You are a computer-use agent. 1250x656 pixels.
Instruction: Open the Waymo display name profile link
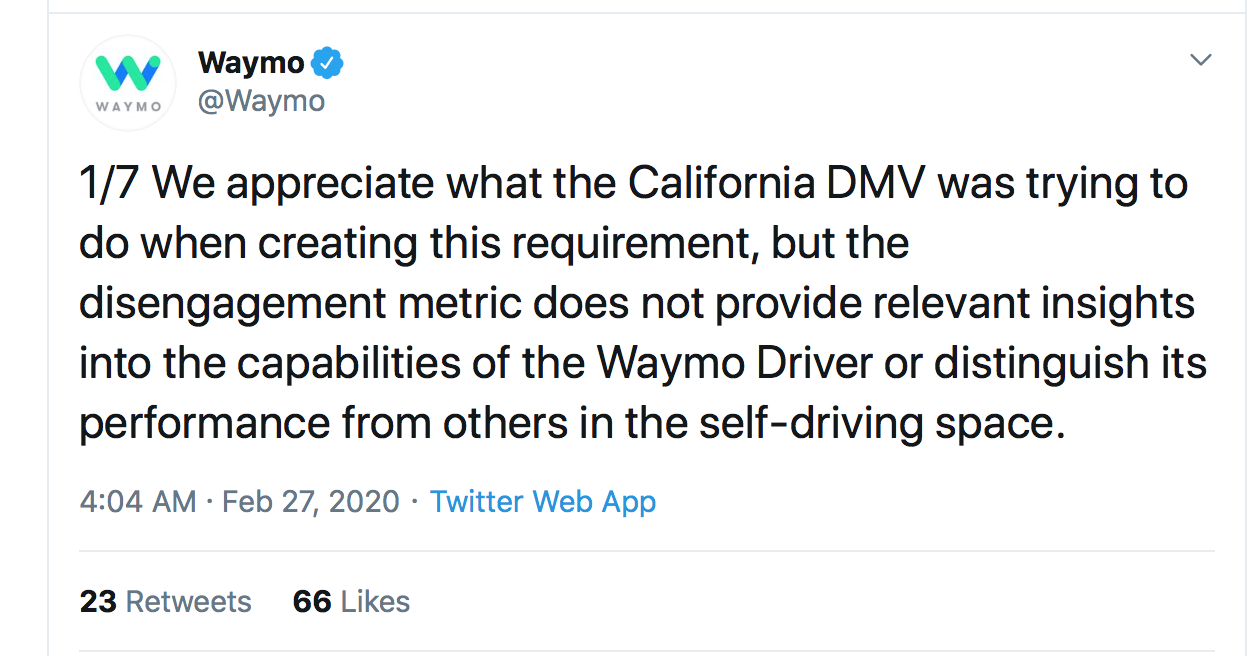point(251,63)
